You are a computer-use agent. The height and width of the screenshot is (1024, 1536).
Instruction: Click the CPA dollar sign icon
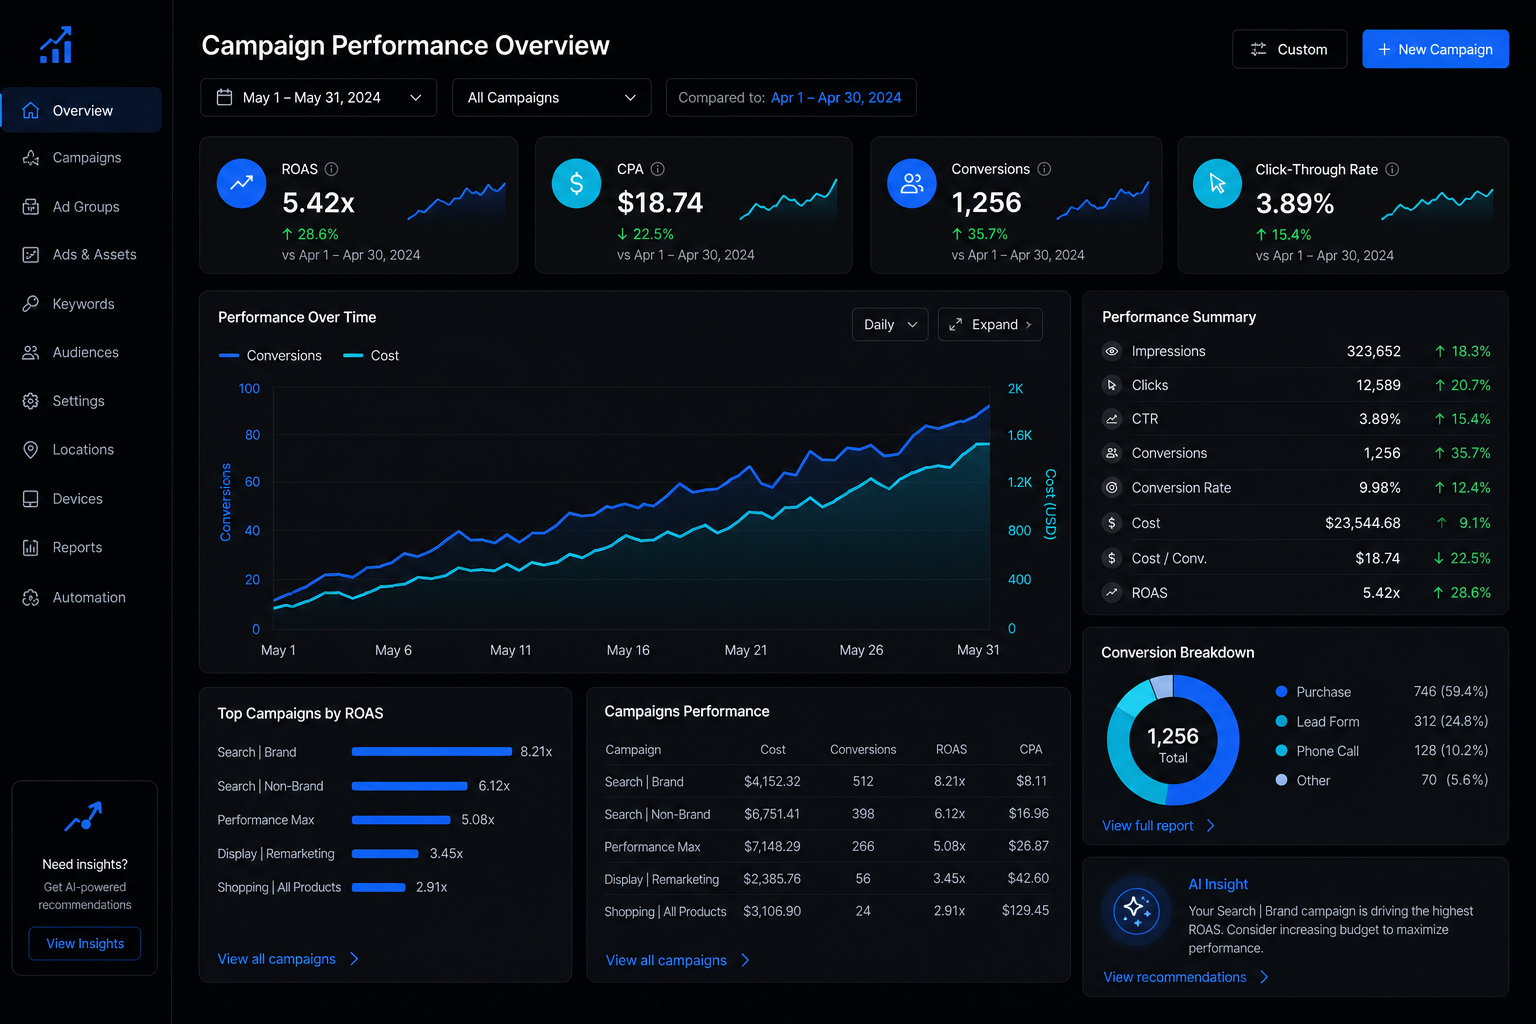tap(577, 184)
